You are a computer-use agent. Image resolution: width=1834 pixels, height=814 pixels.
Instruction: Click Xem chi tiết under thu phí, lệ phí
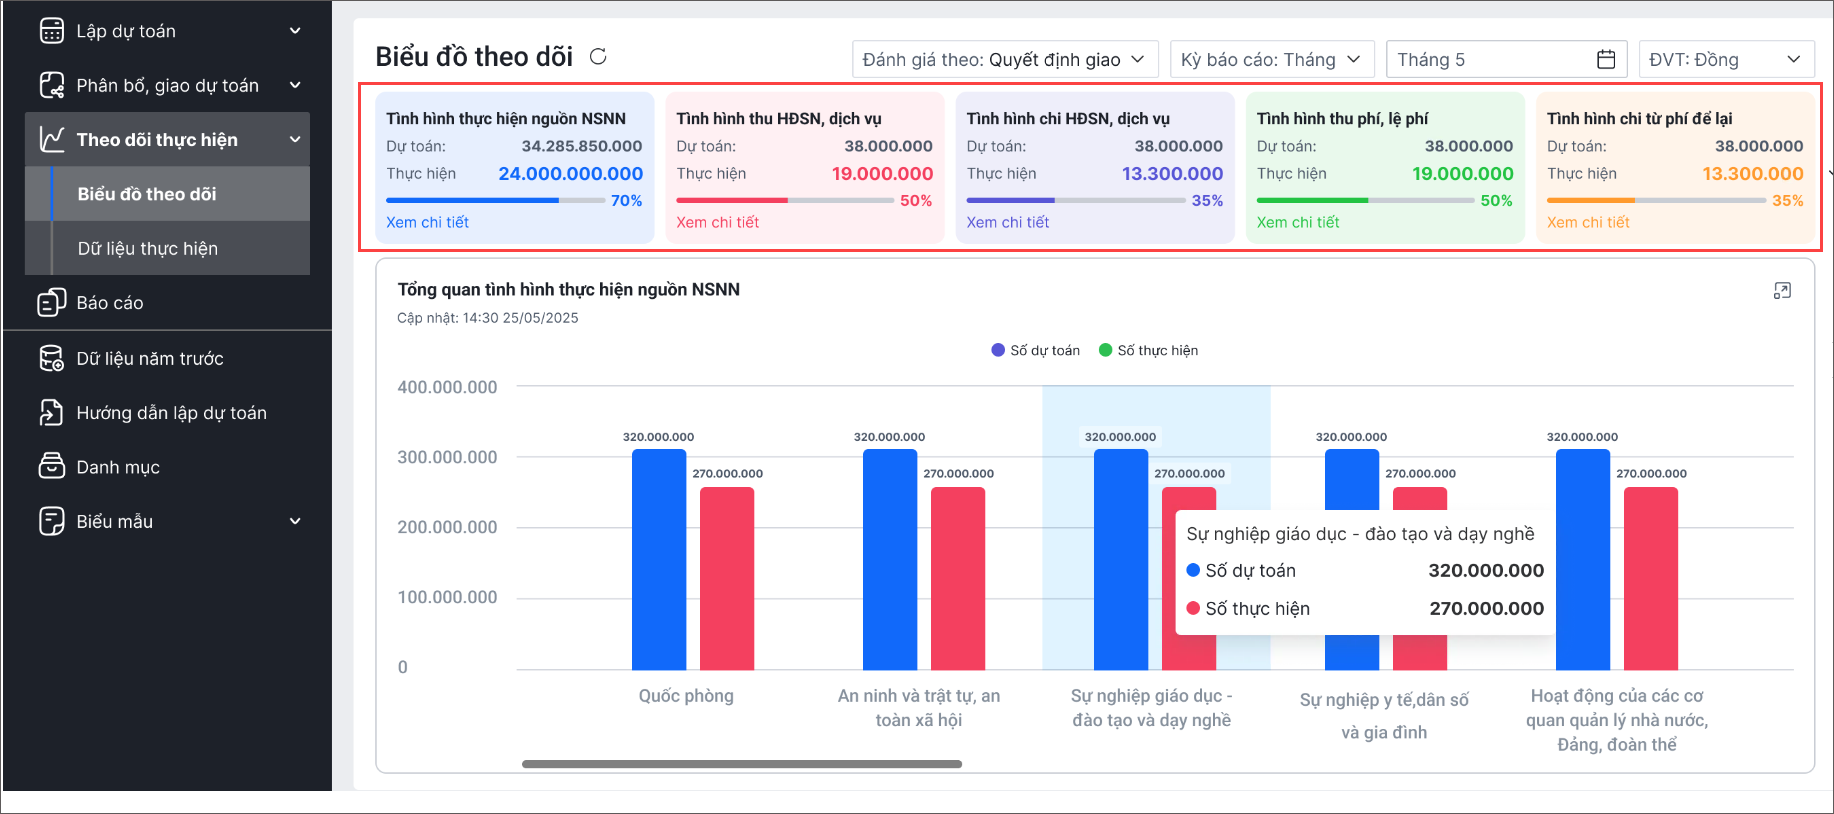coord(1297,223)
